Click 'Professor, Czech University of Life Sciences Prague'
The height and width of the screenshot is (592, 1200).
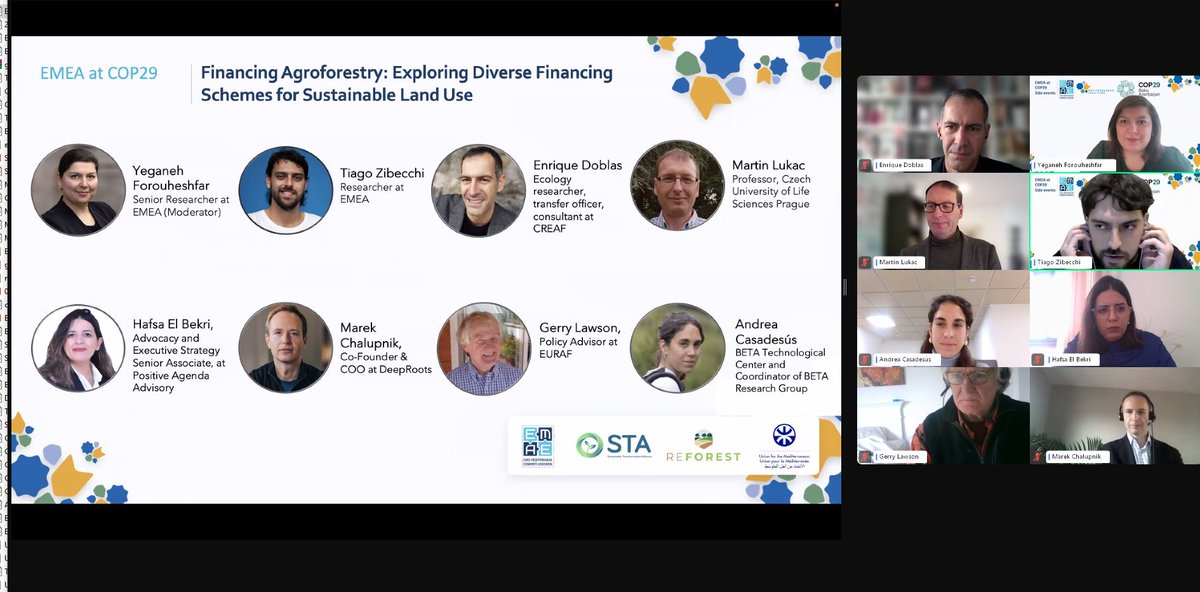pyautogui.click(x=770, y=192)
